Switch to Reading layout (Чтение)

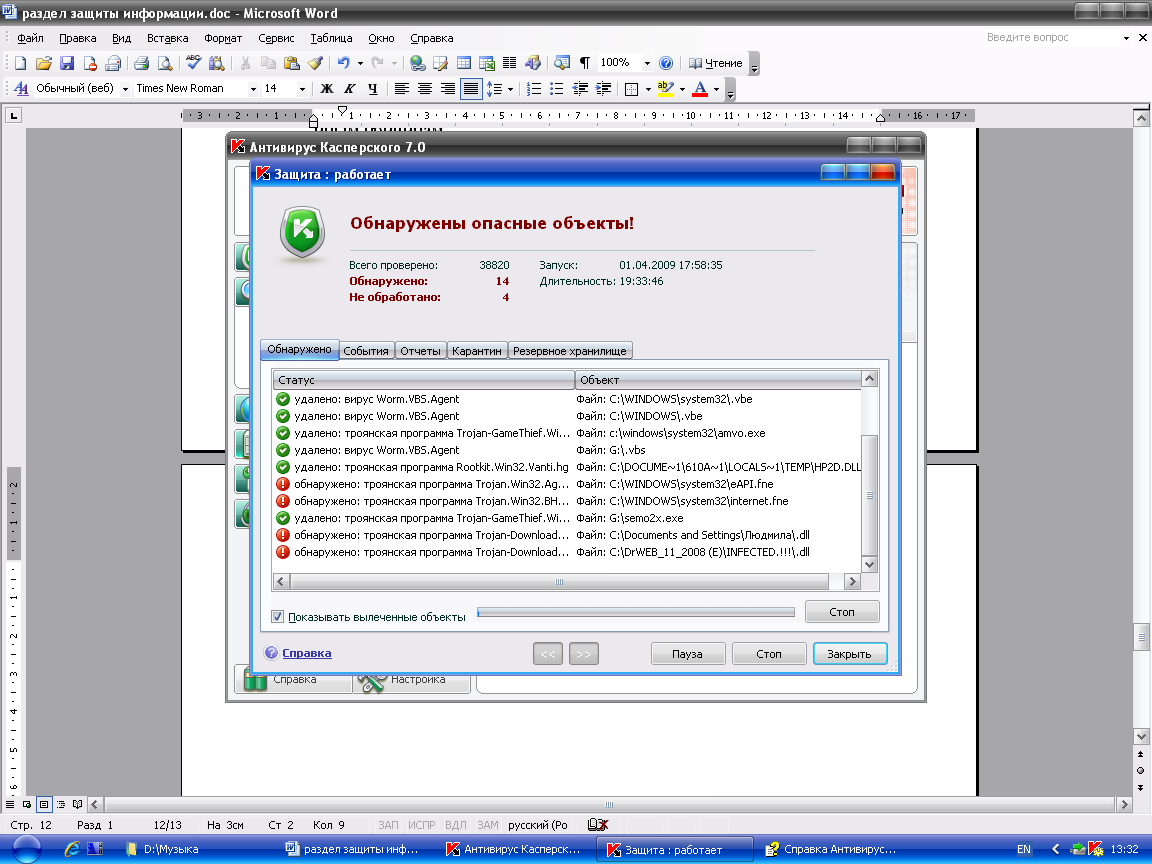716,63
